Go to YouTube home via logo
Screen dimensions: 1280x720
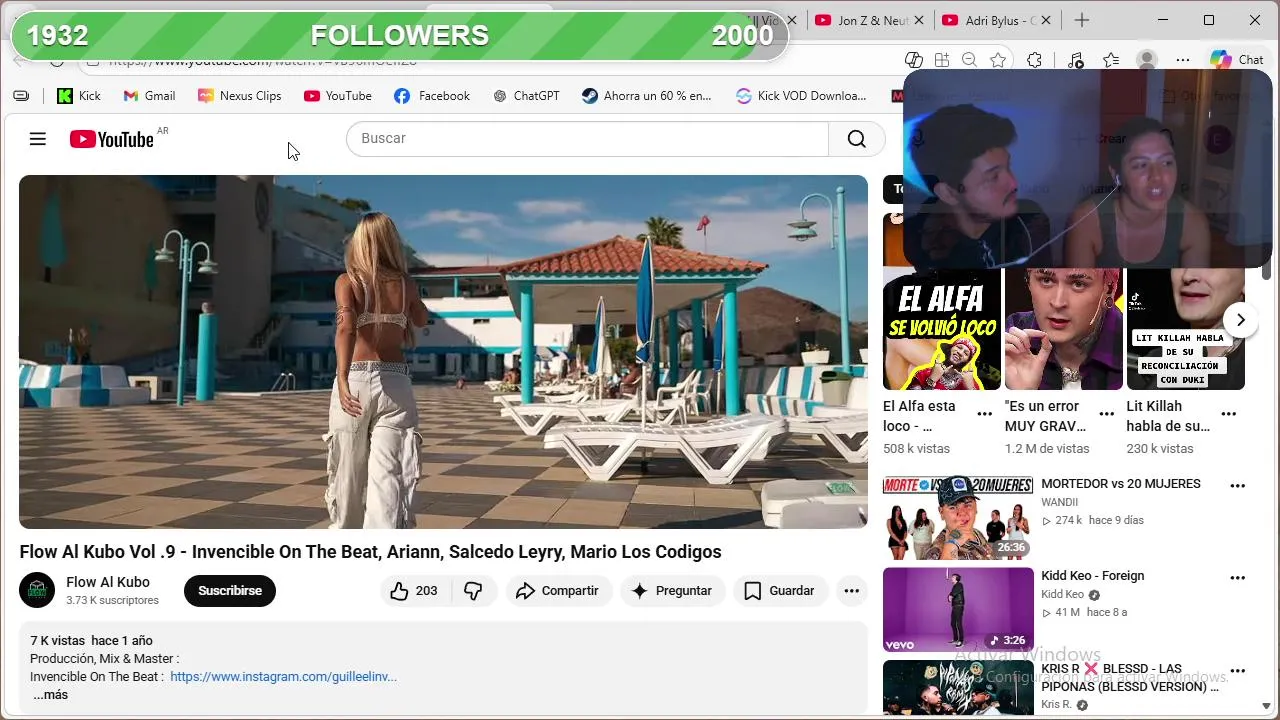(x=112, y=139)
